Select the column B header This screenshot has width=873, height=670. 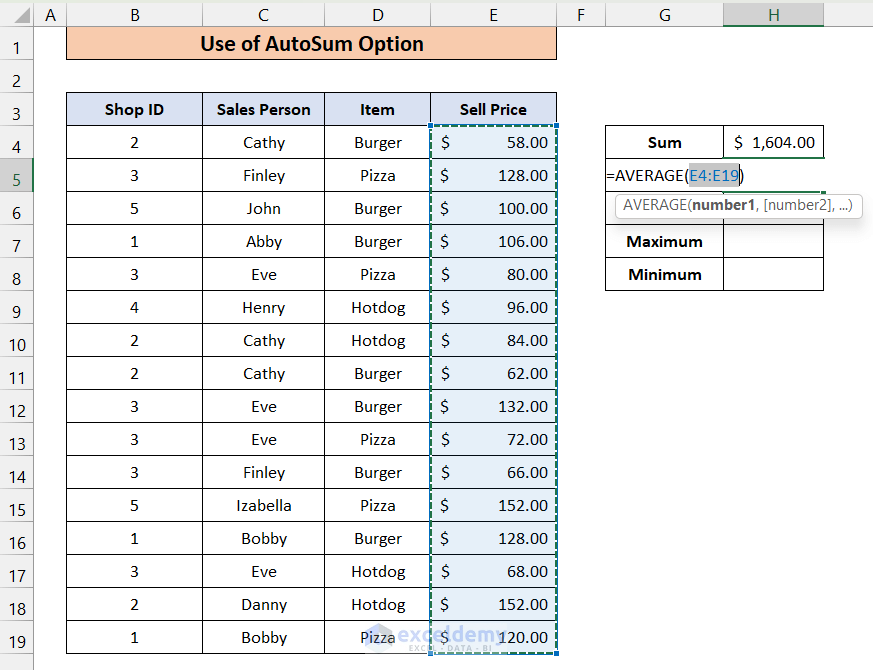click(x=134, y=14)
